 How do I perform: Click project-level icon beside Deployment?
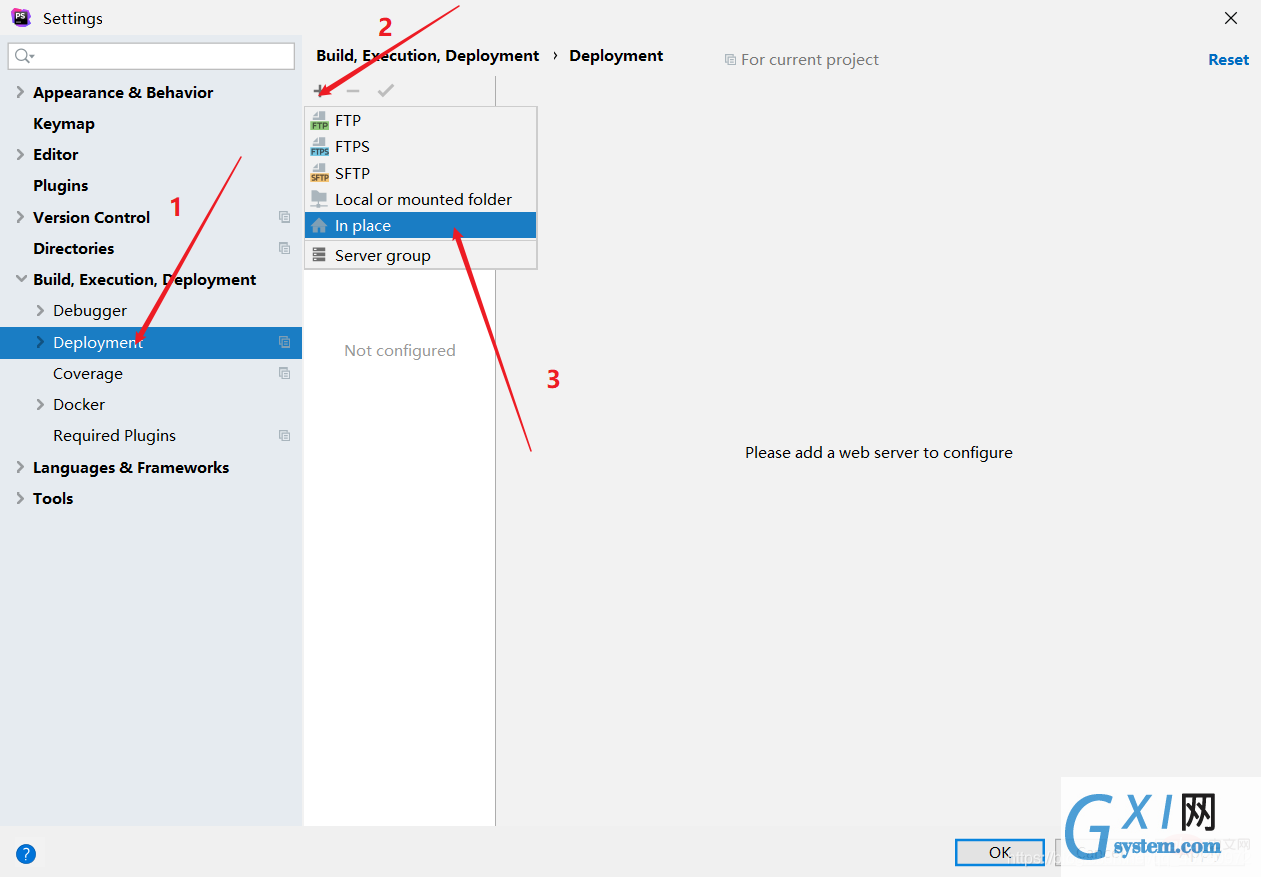tap(284, 342)
